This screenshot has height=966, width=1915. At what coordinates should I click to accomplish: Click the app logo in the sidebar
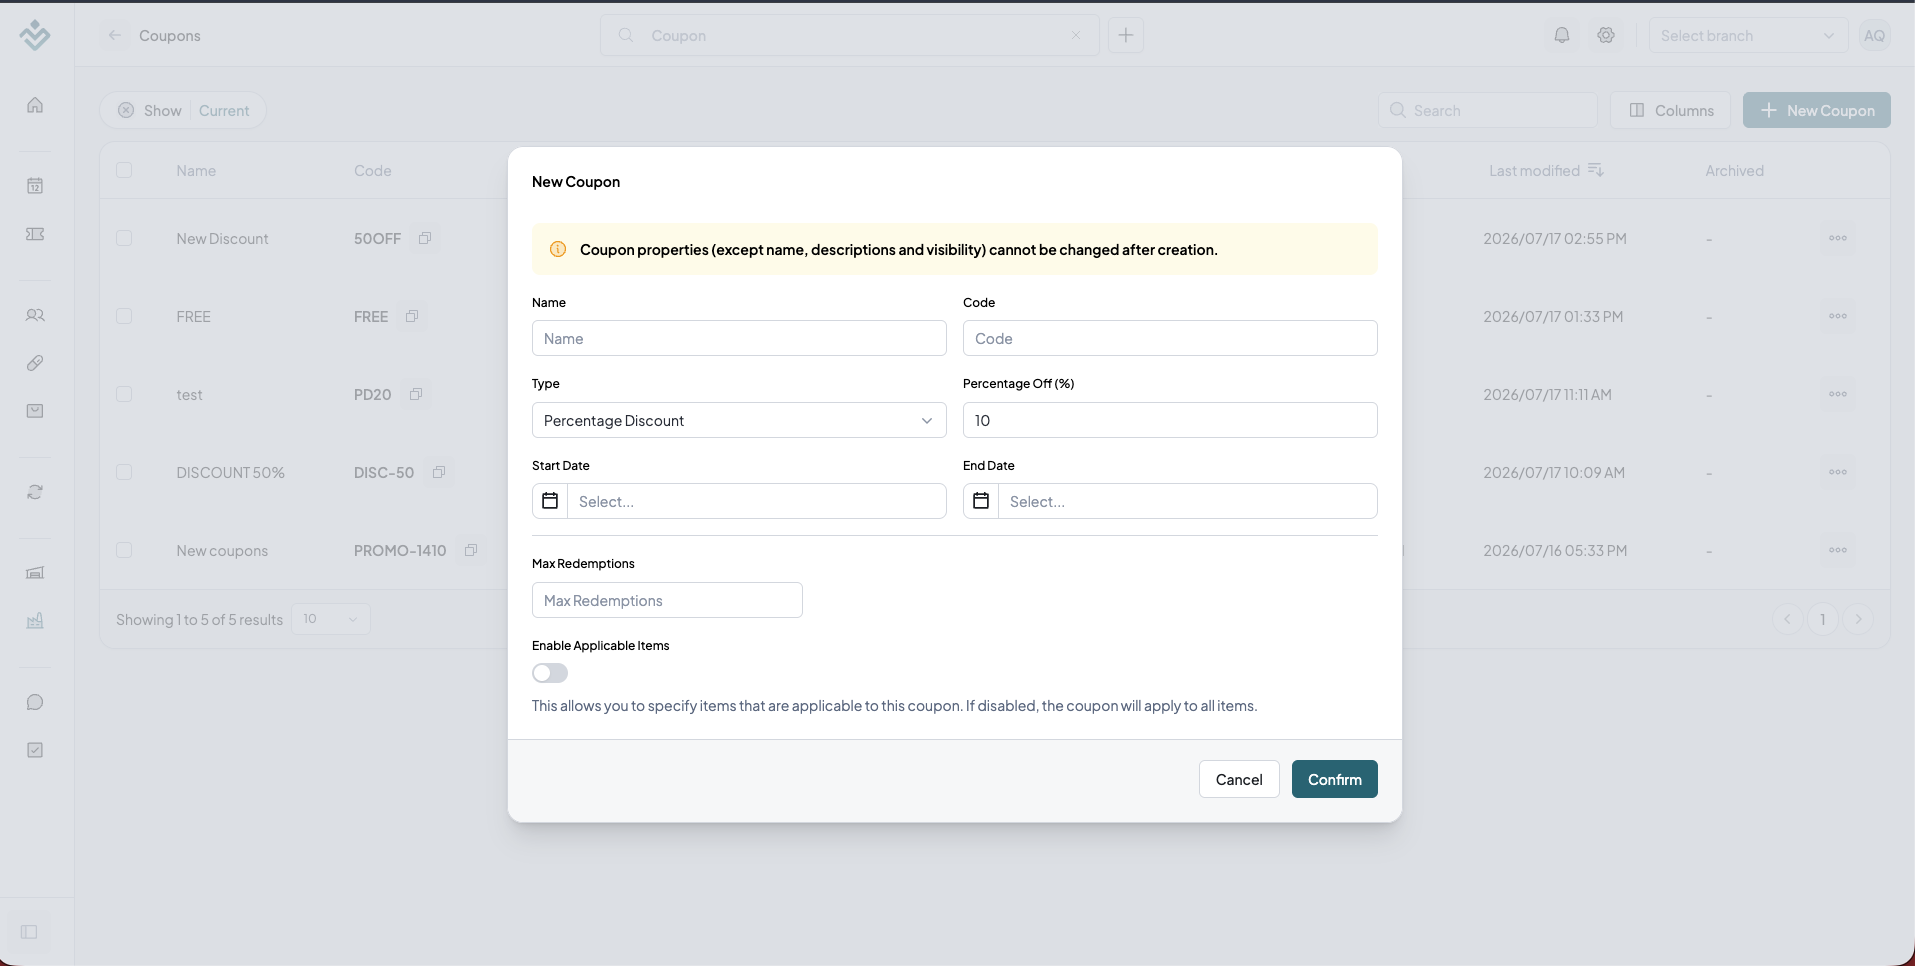coord(35,35)
